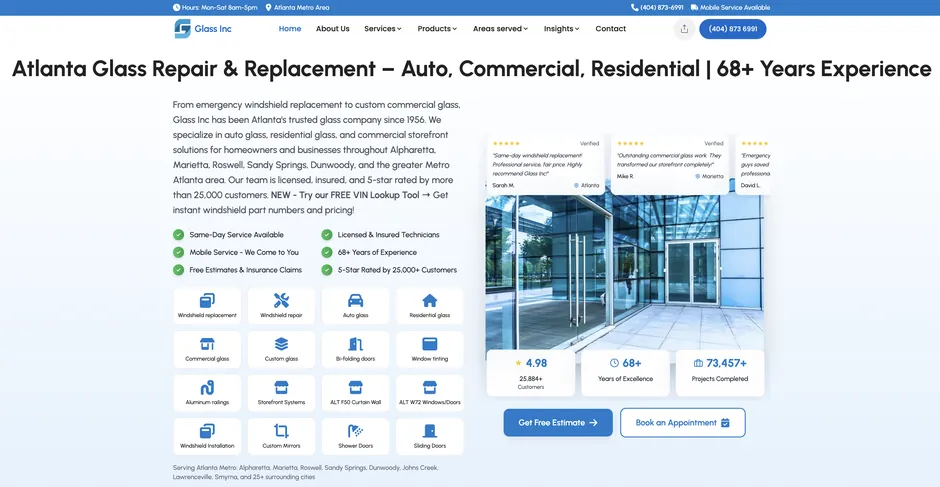Viewport: 940px width, 487px height.
Task: Open the Shower Doors icon
Action: (x=355, y=431)
